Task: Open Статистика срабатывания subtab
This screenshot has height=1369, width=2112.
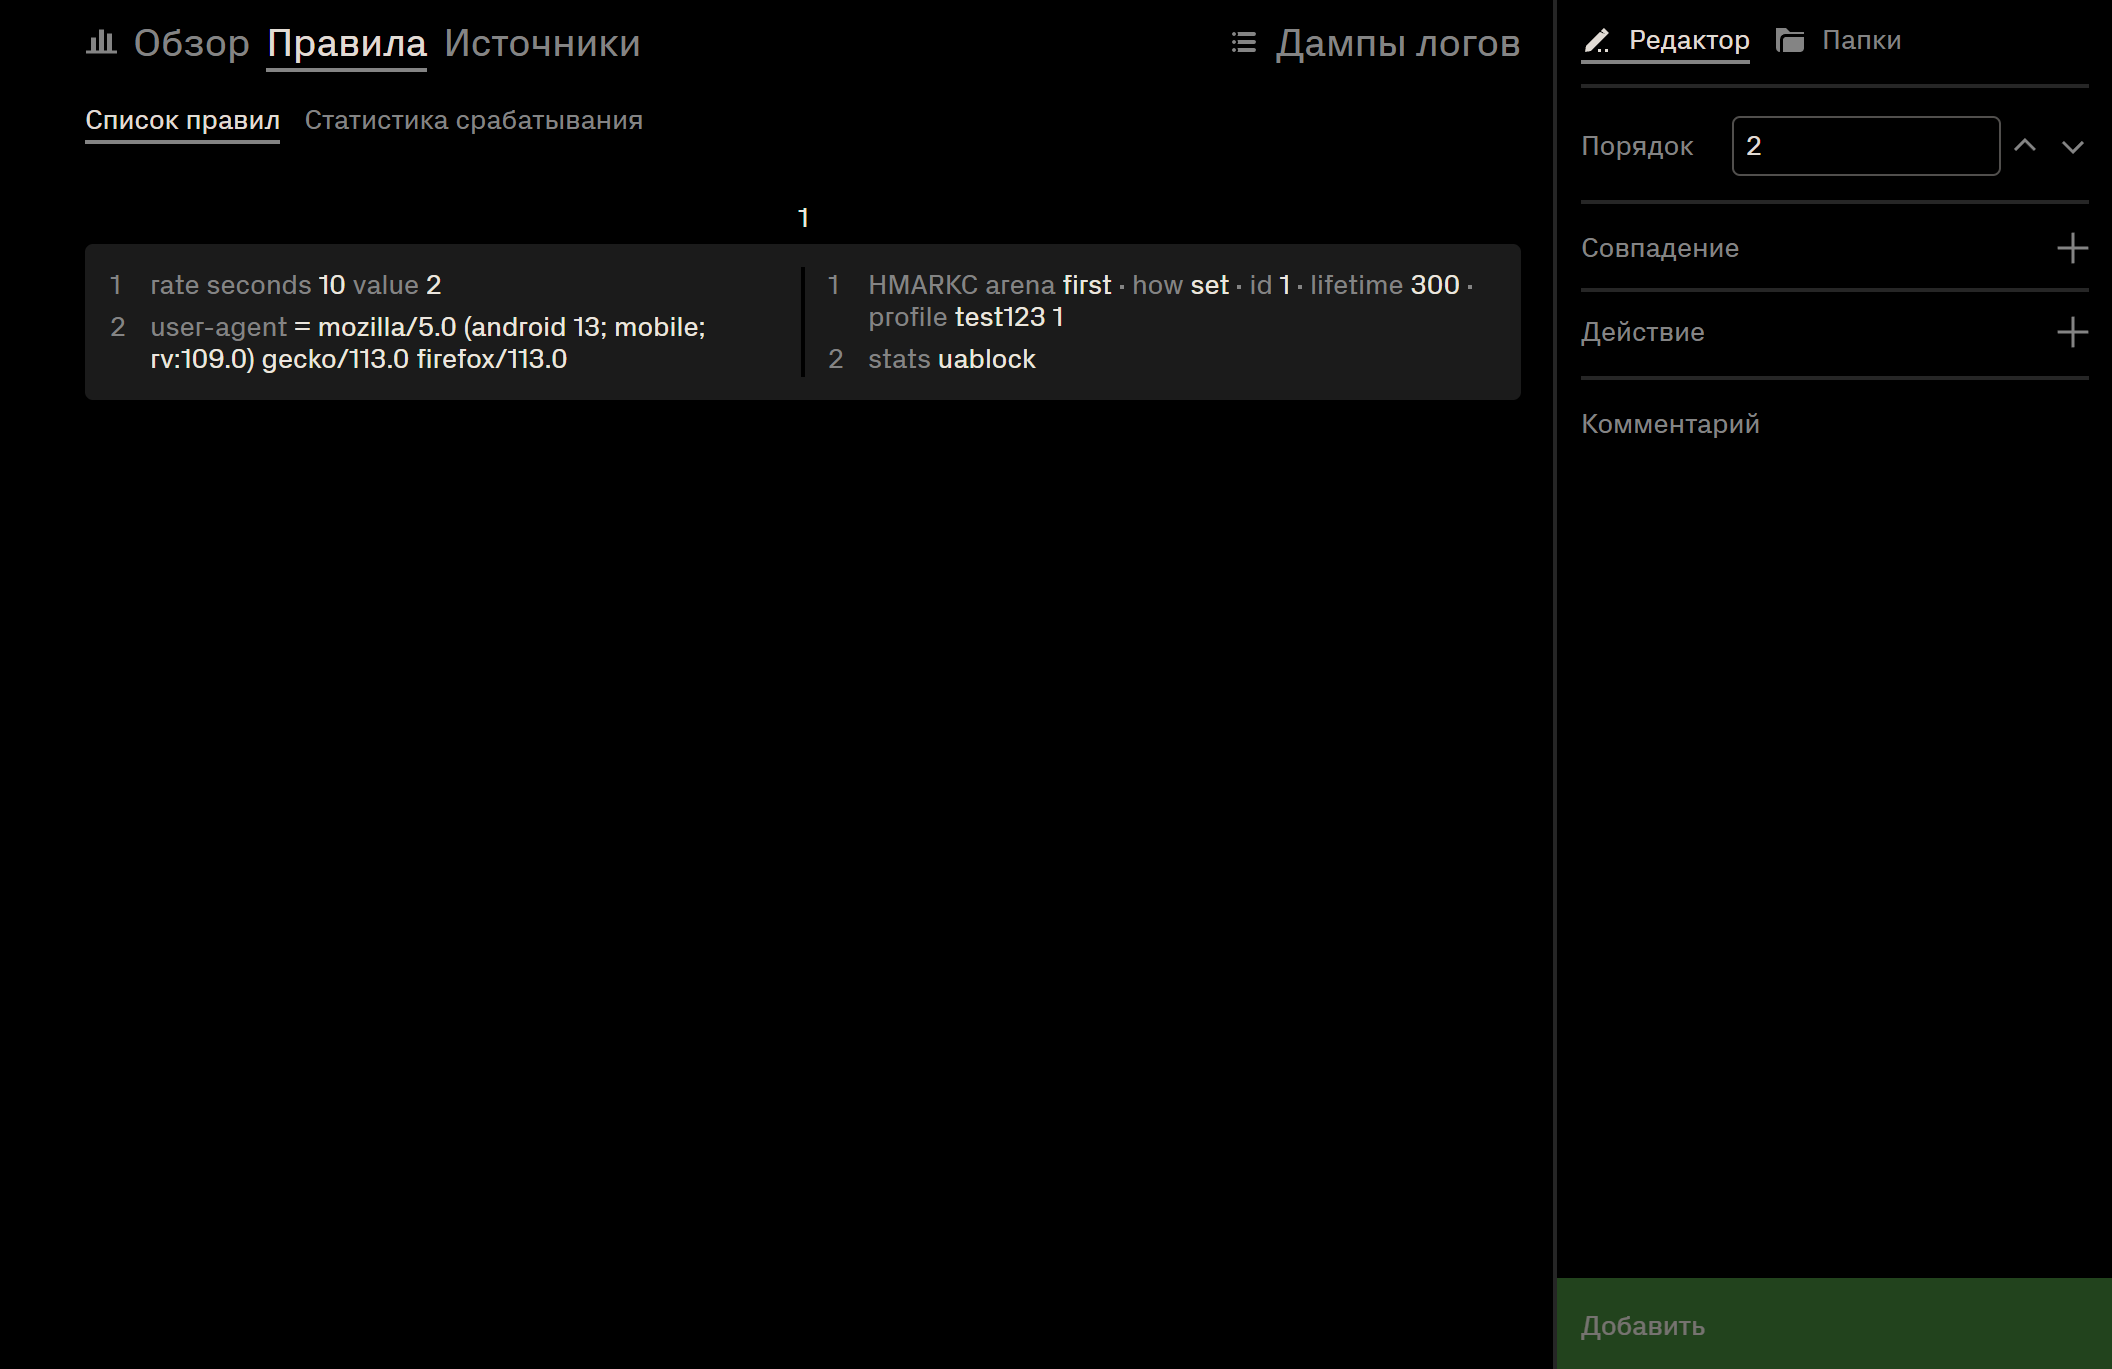Action: 474,120
